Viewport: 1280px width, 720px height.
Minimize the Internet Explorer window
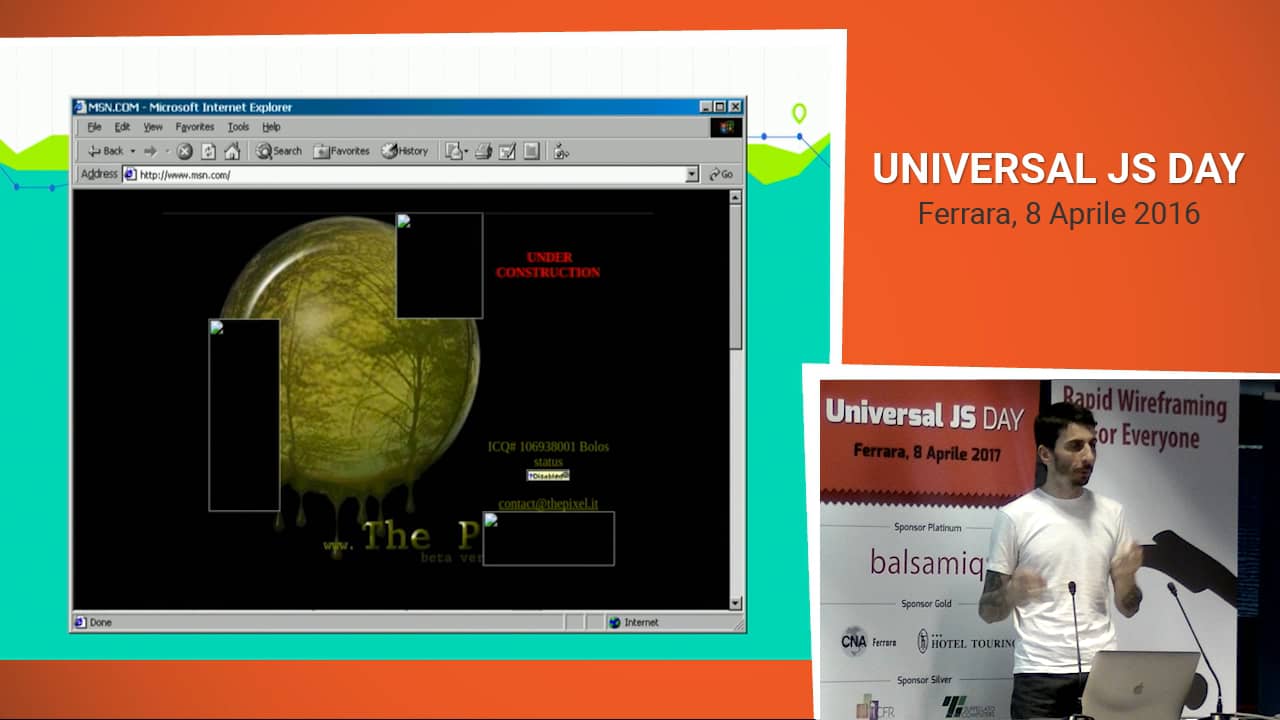point(706,107)
